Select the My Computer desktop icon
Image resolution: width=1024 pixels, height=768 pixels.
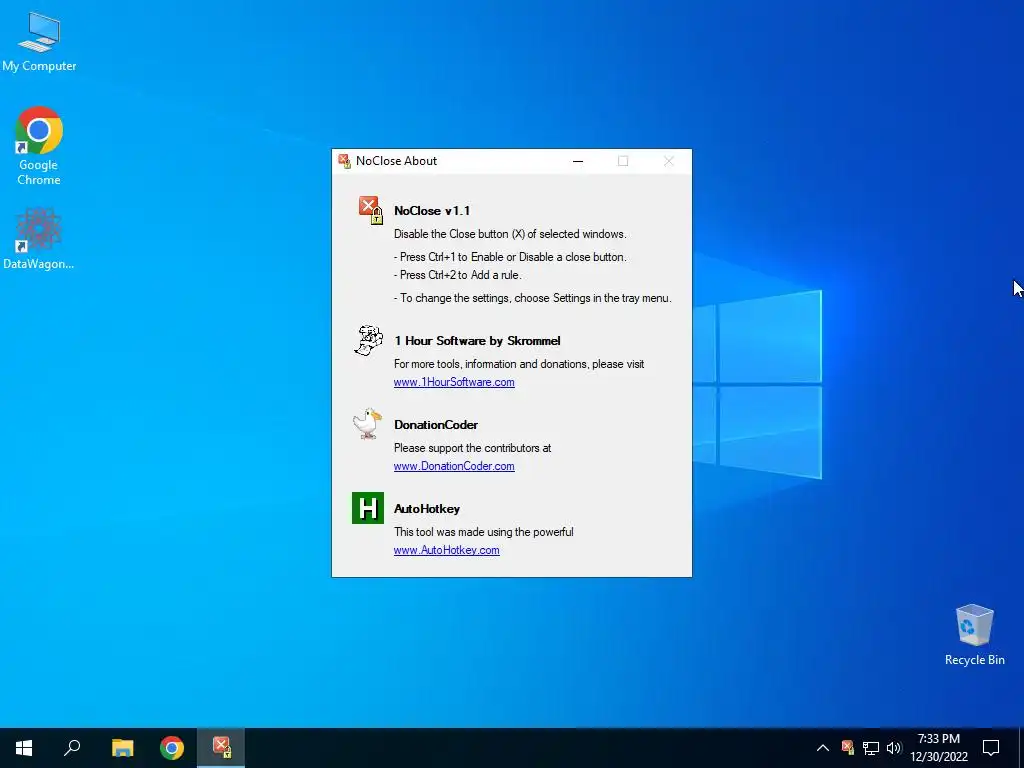[x=39, y=42]
